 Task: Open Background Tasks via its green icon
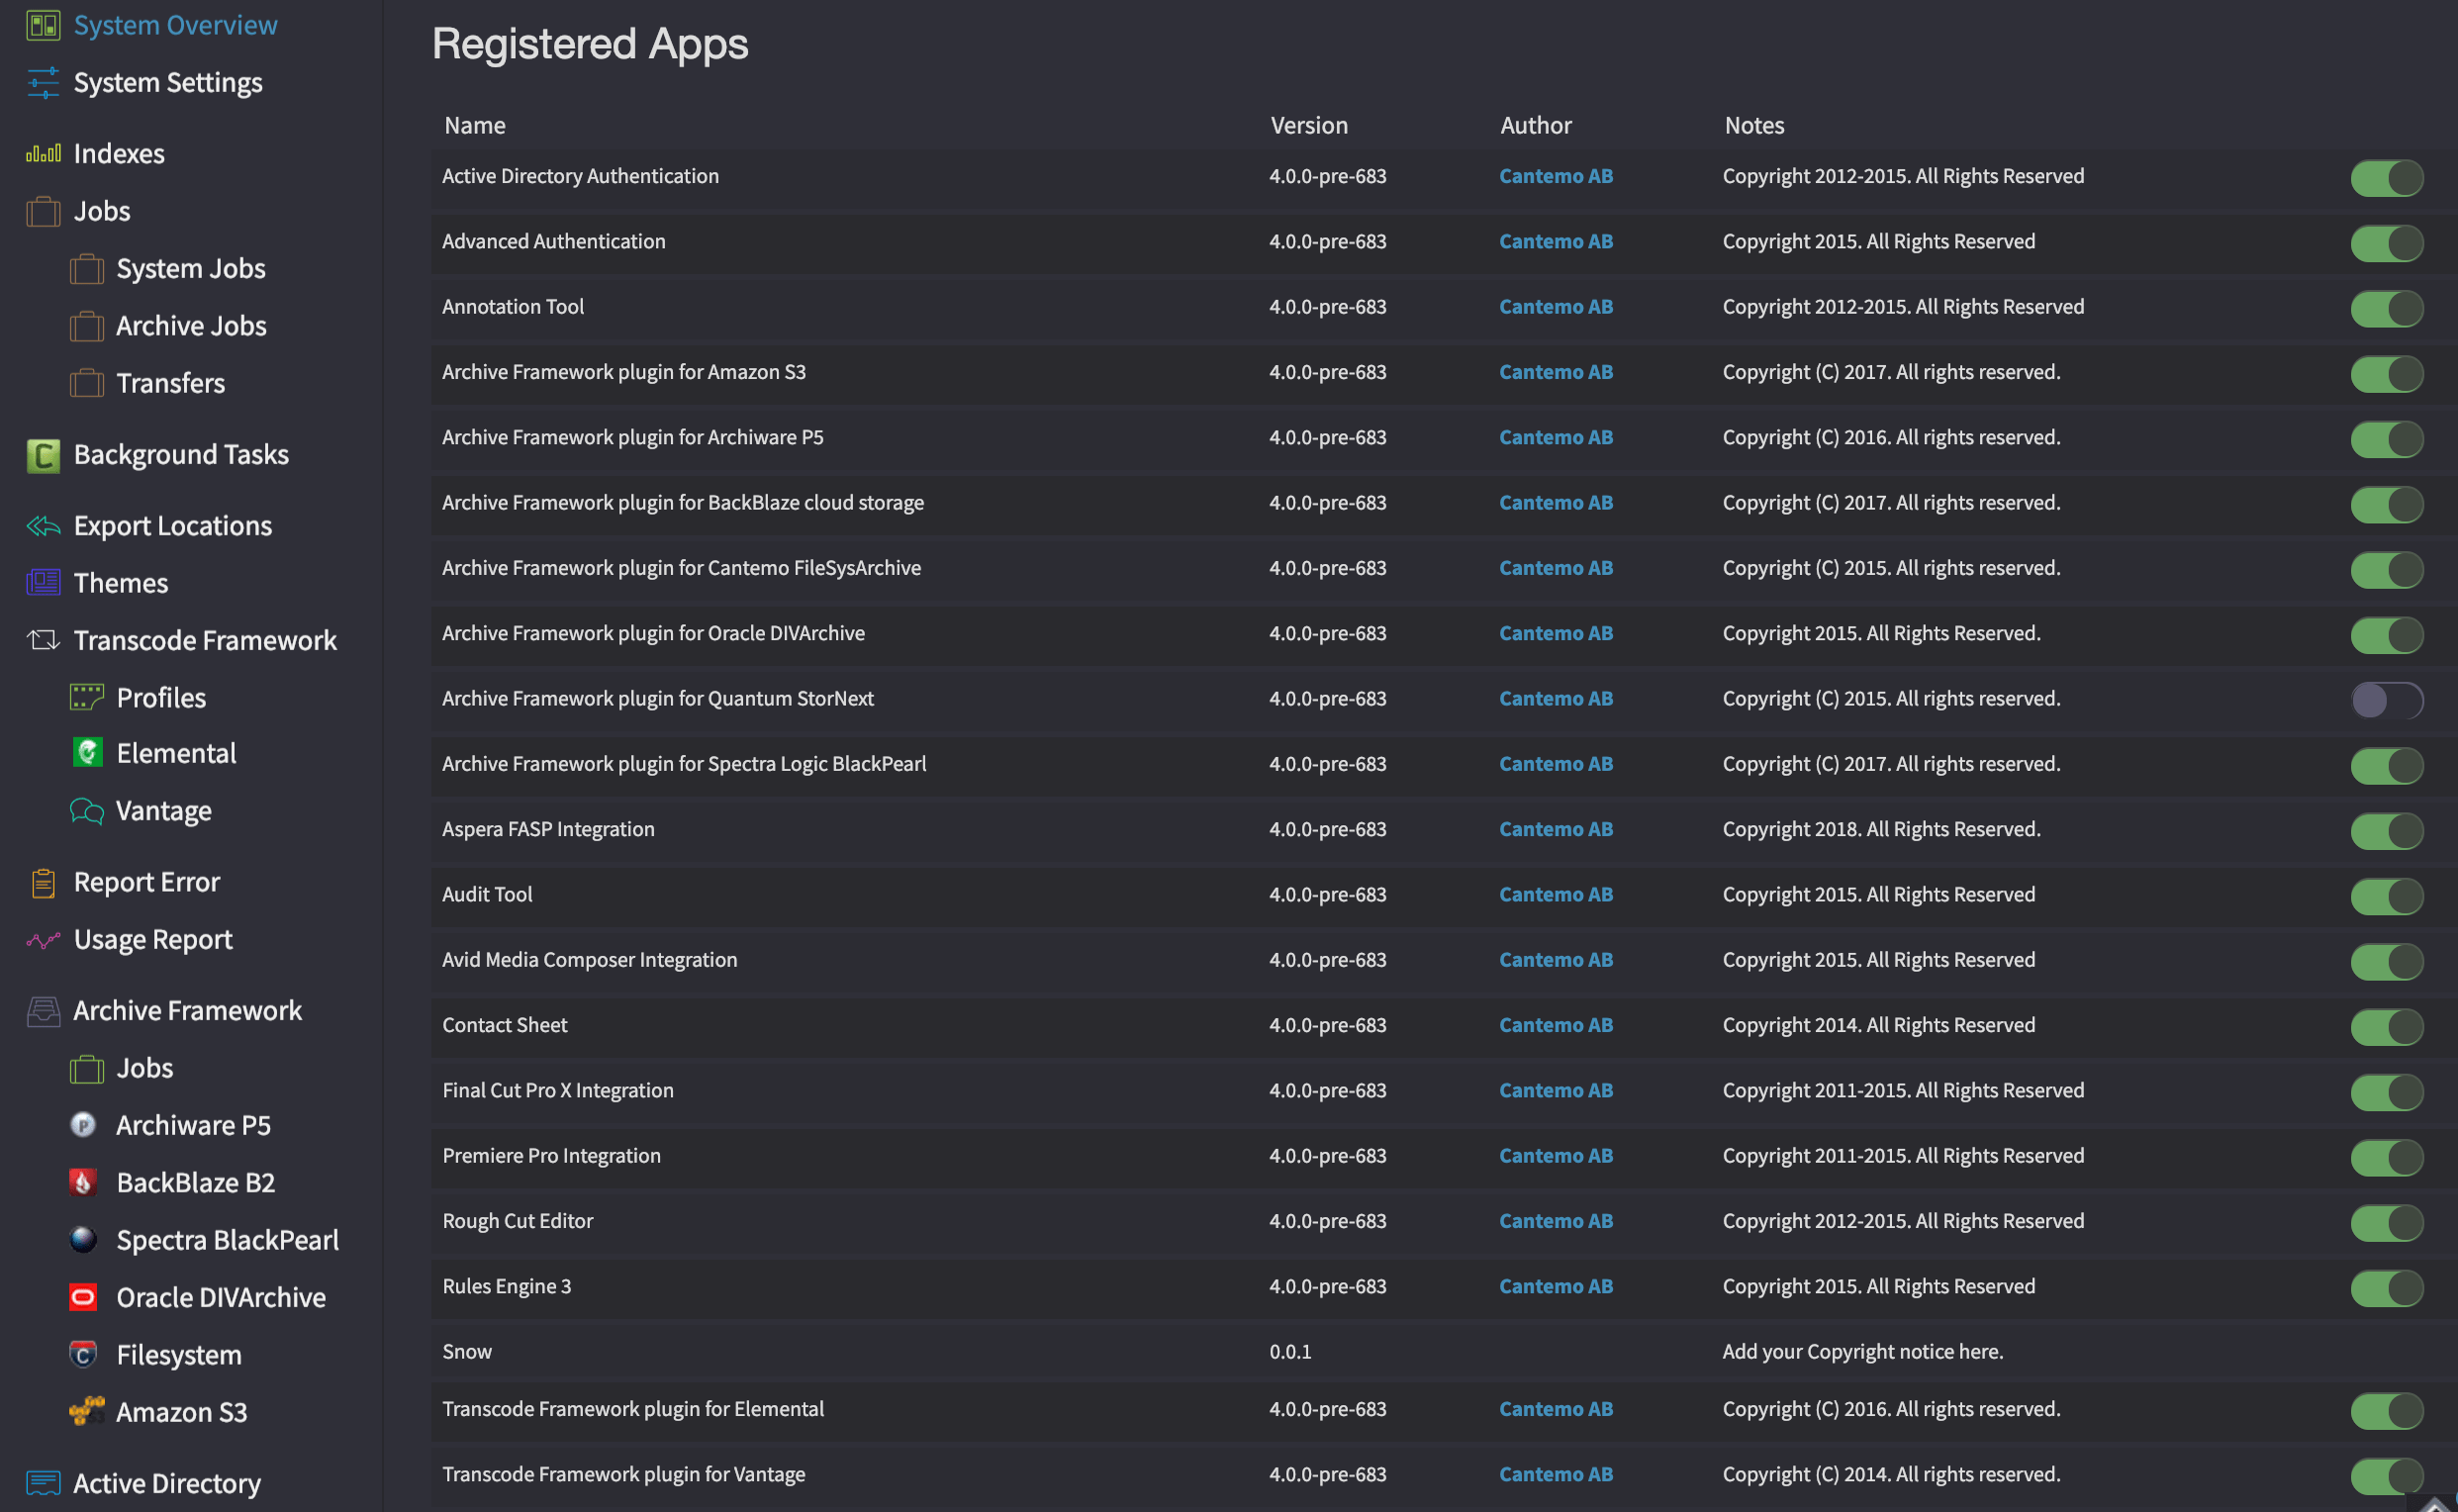[x=42, y=455]
